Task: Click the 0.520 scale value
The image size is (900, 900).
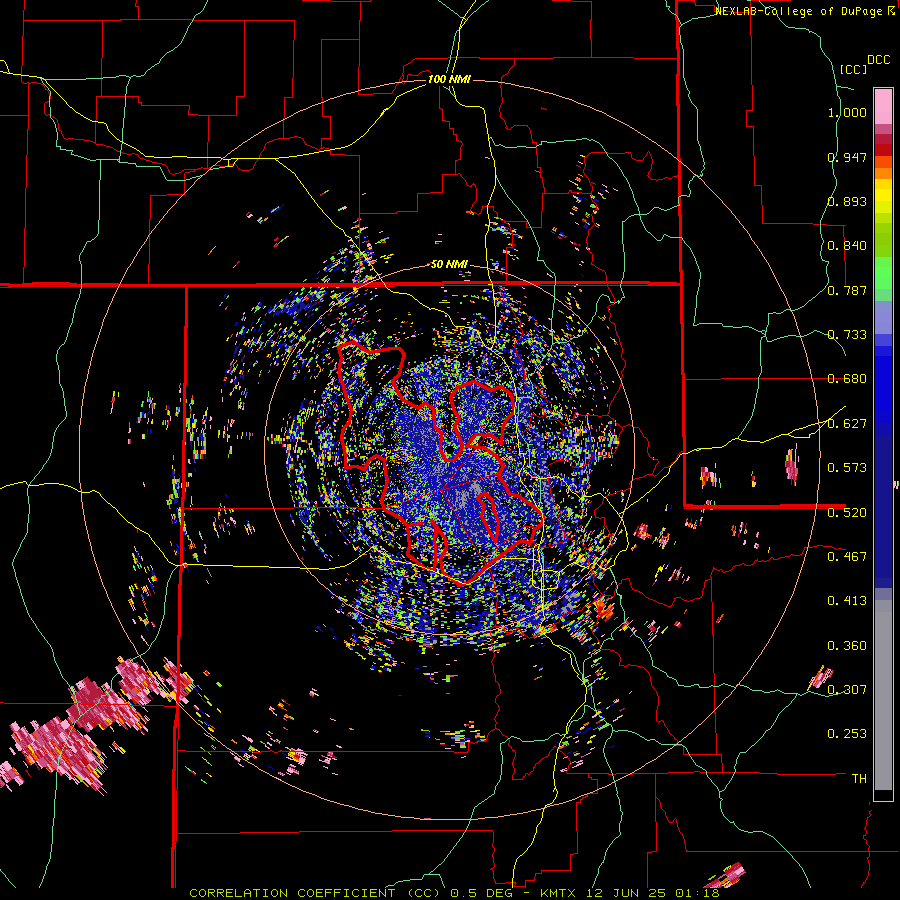Action: (x=847, y=513)
